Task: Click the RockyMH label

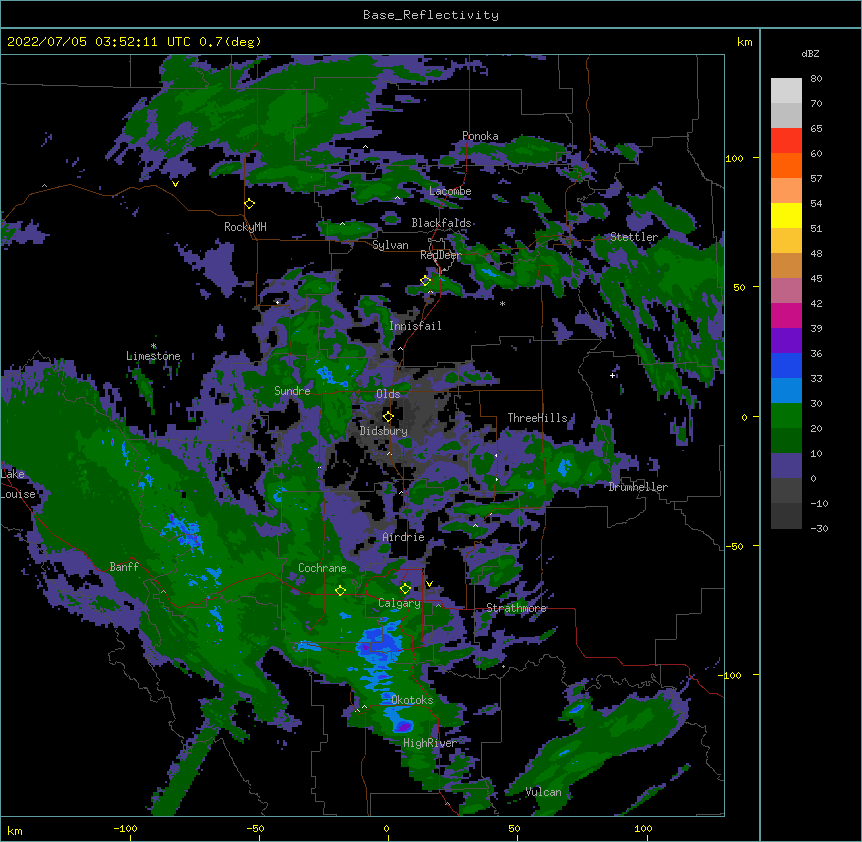Action: 245,227
